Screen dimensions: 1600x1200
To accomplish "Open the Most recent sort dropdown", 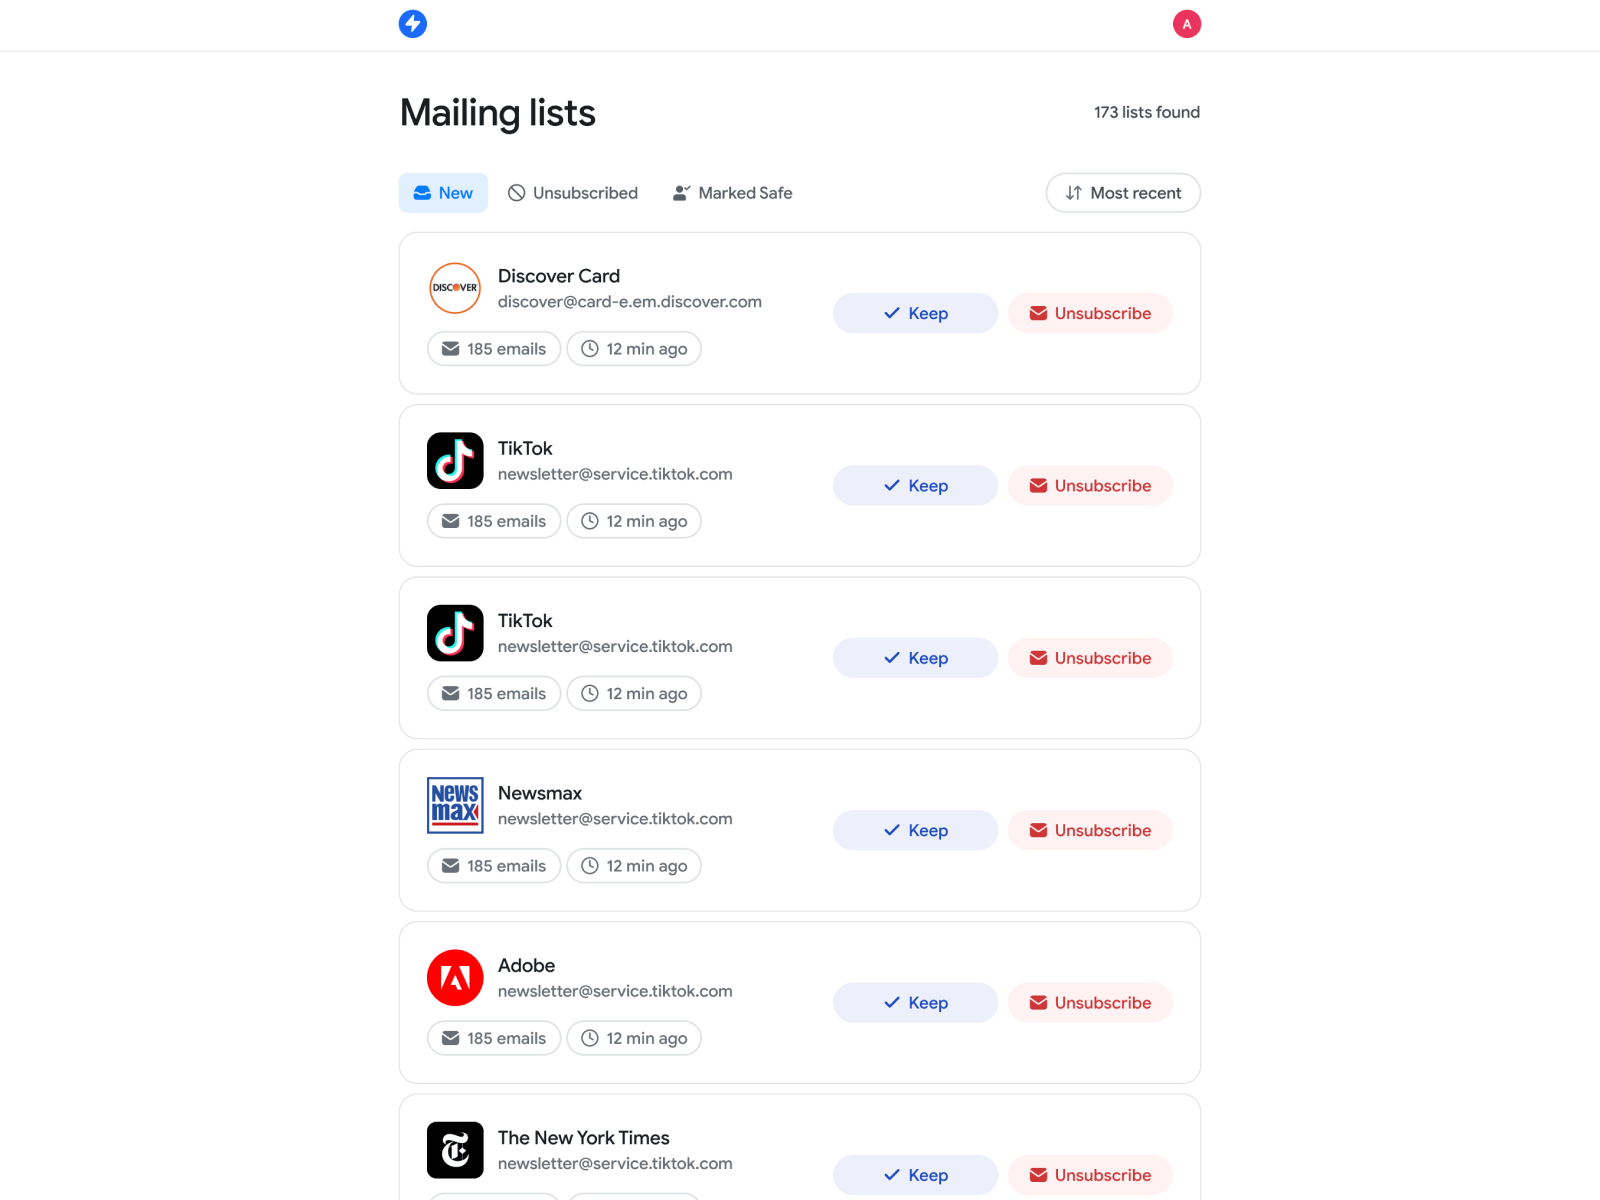I will click(1123, 193).
